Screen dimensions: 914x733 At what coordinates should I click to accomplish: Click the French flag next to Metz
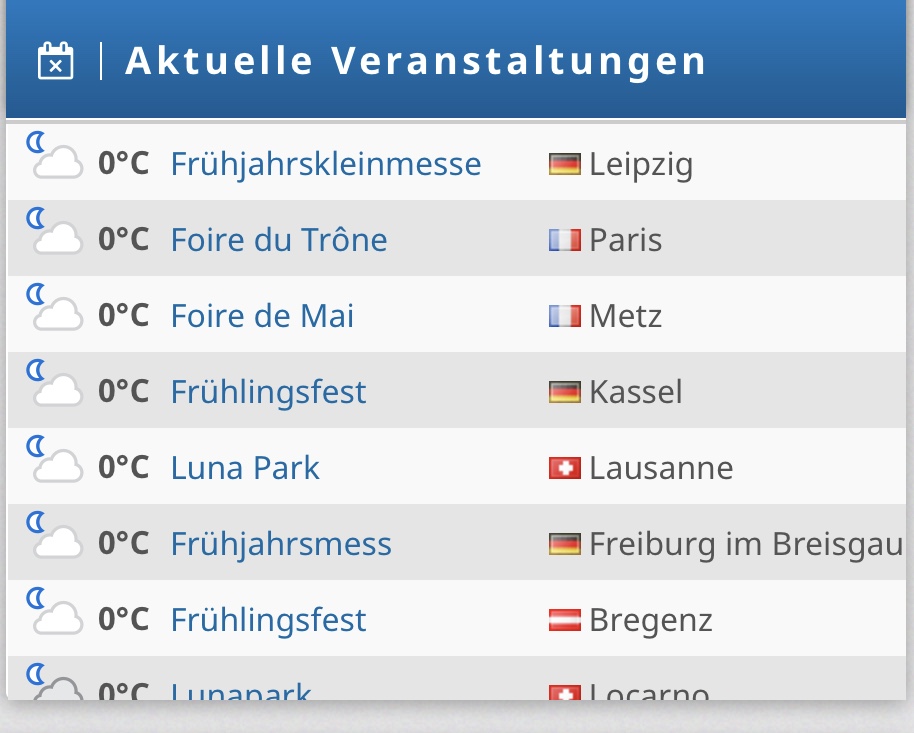[565, 316]
